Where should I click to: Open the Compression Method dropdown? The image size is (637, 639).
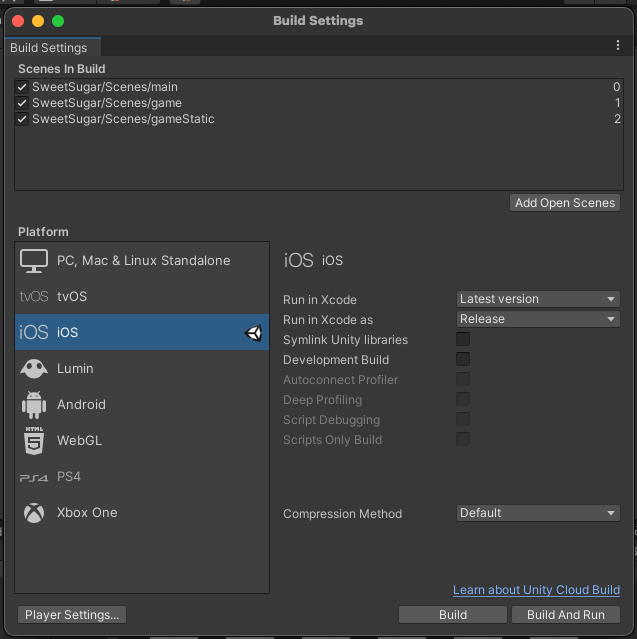[x=538, y=513]
